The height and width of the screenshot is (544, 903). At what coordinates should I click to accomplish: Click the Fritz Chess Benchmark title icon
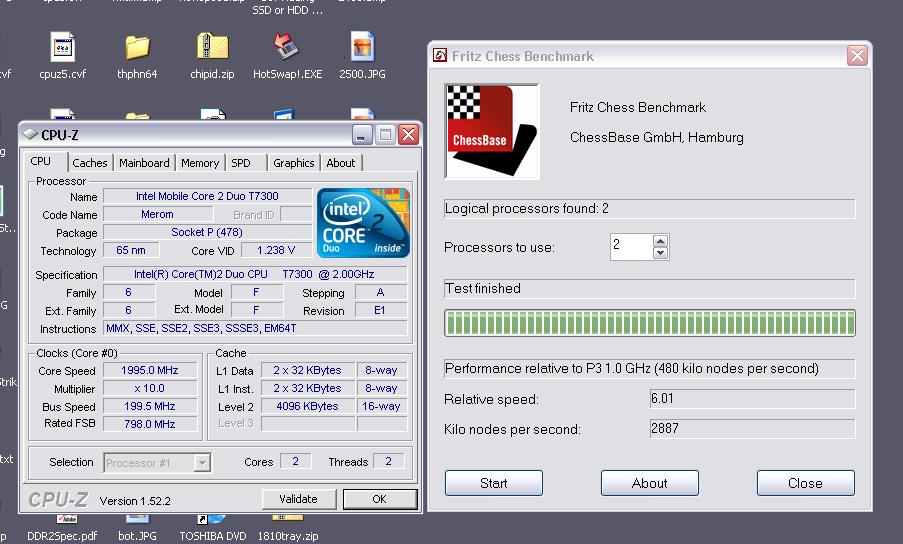tap(440, 55)
